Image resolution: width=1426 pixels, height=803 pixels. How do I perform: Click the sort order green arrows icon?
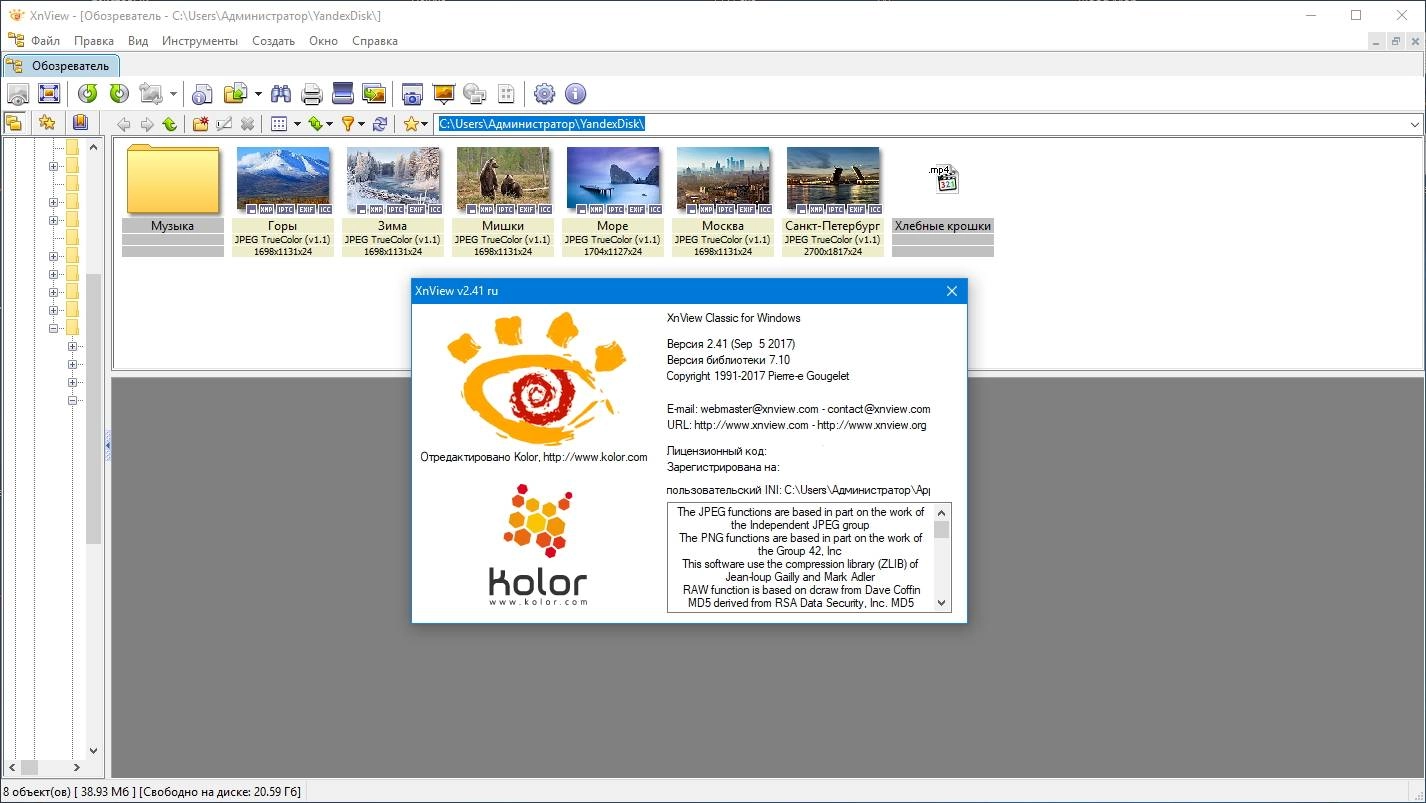click(x=315, y=124)
